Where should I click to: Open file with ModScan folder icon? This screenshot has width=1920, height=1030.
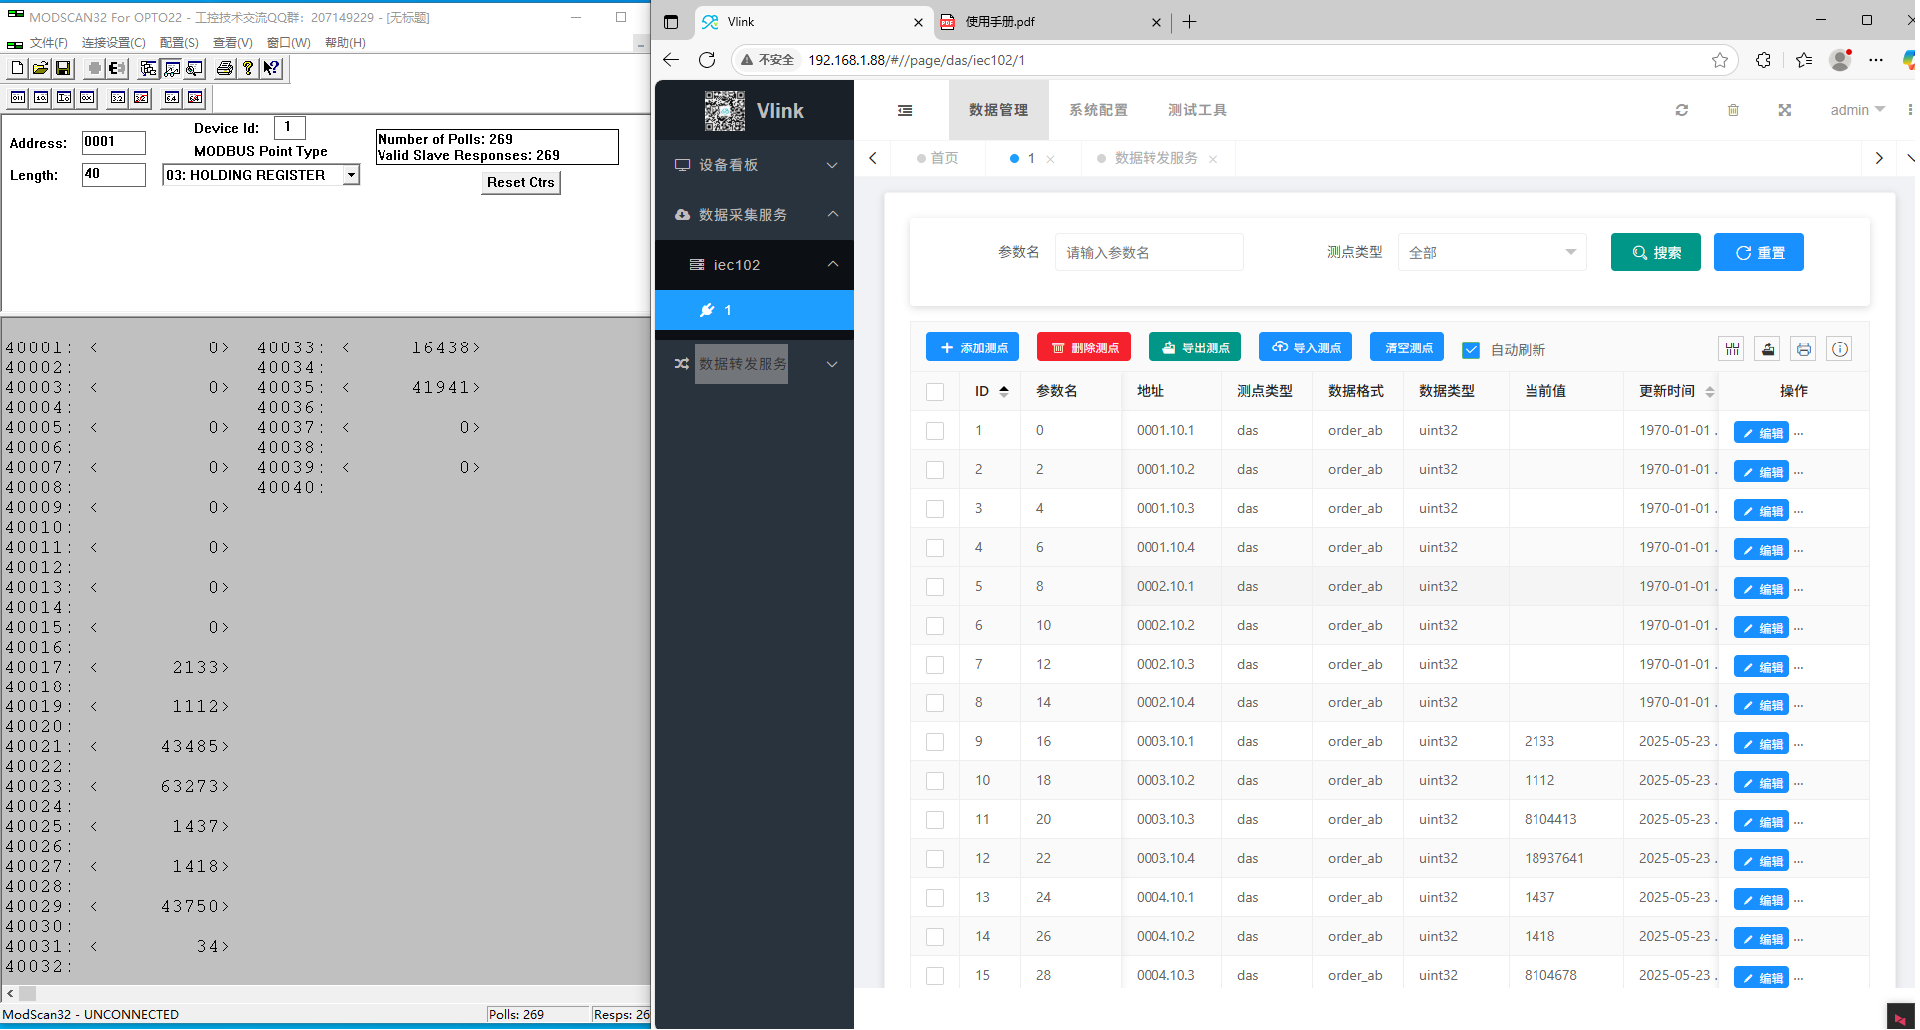40,68
